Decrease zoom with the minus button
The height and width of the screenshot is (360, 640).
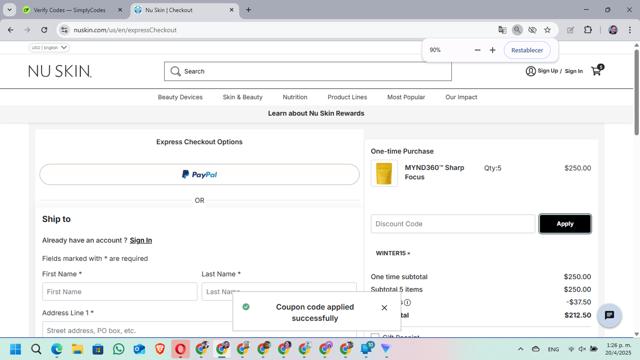(x=478, y=50)
